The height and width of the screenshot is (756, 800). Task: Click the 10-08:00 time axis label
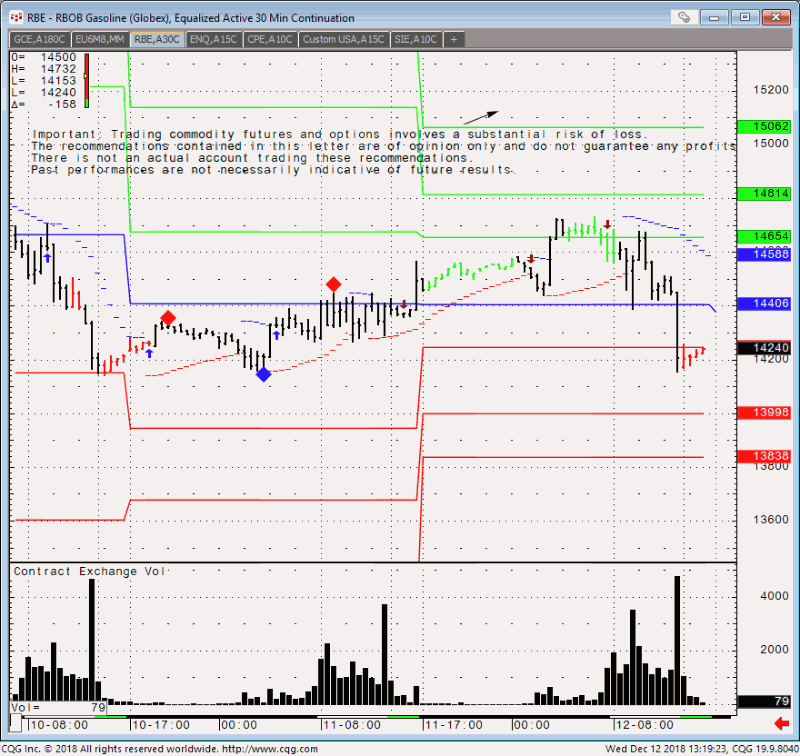coord(59,724)
